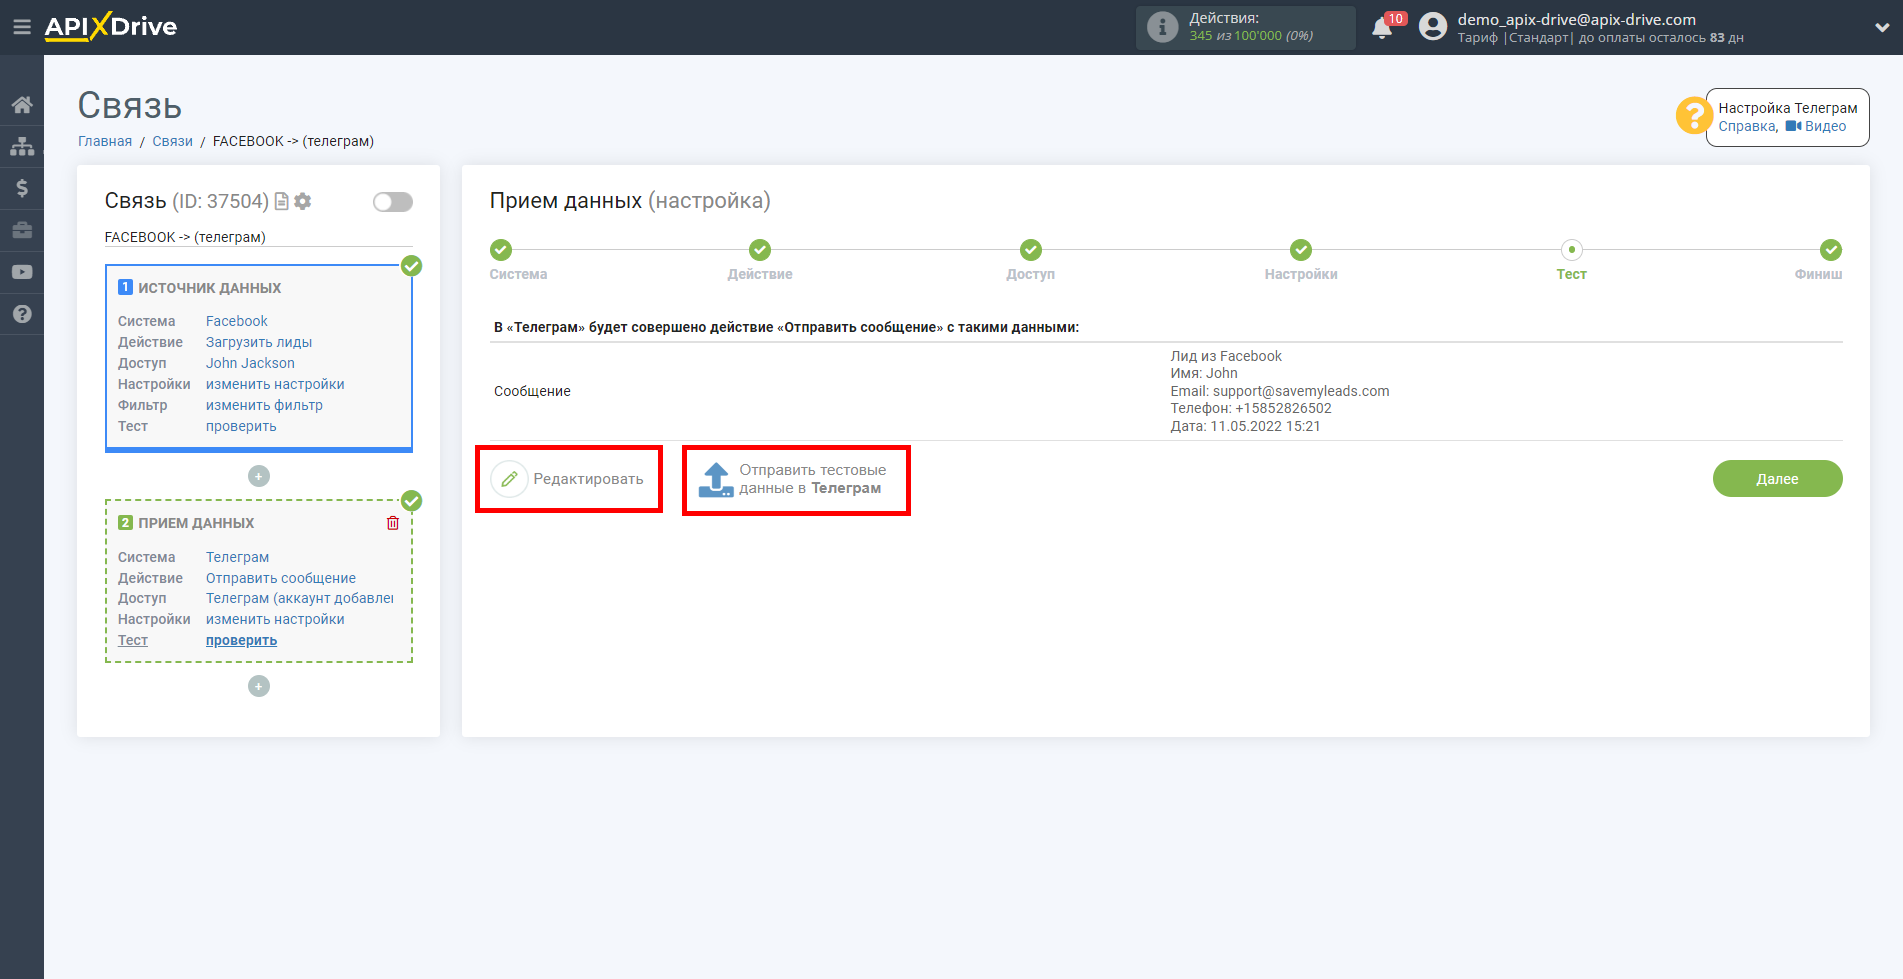The image size is (1903, 979).
Task: Go to Главная breadcrumb
Action: click(x=105, y=141)
